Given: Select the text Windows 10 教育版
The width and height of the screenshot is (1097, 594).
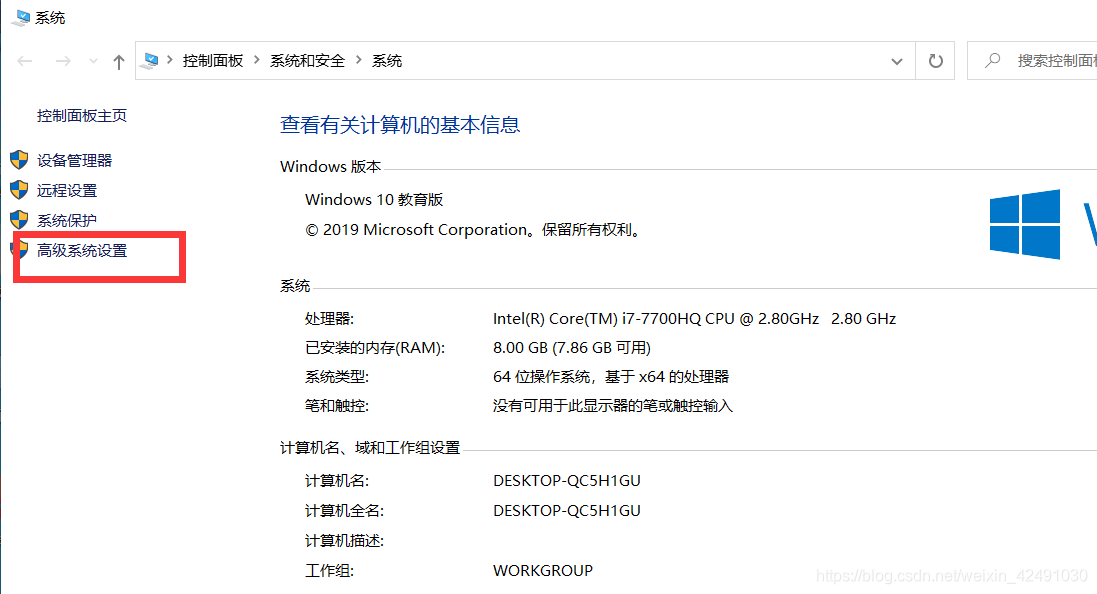Looking at the screenshot, I should click(x=374, y=199).
